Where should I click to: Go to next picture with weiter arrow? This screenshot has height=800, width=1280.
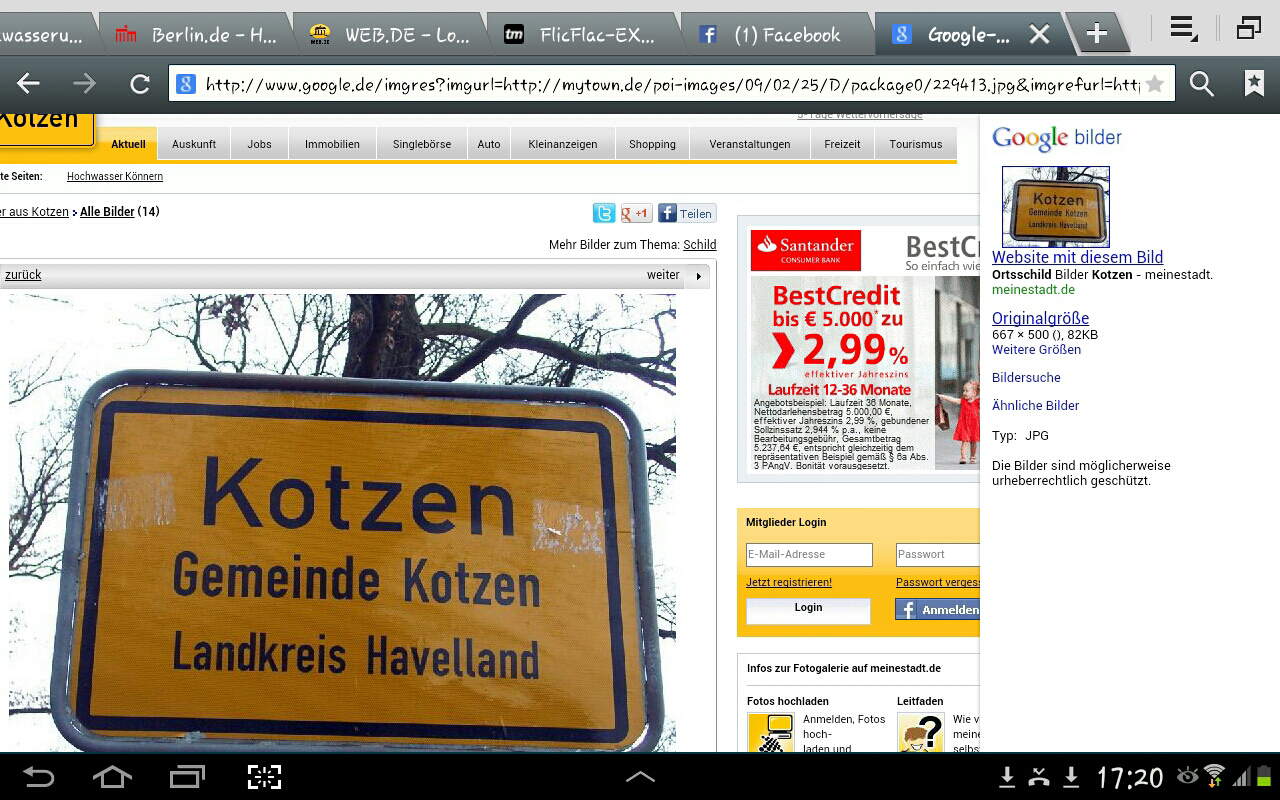[x=698, y=275]
